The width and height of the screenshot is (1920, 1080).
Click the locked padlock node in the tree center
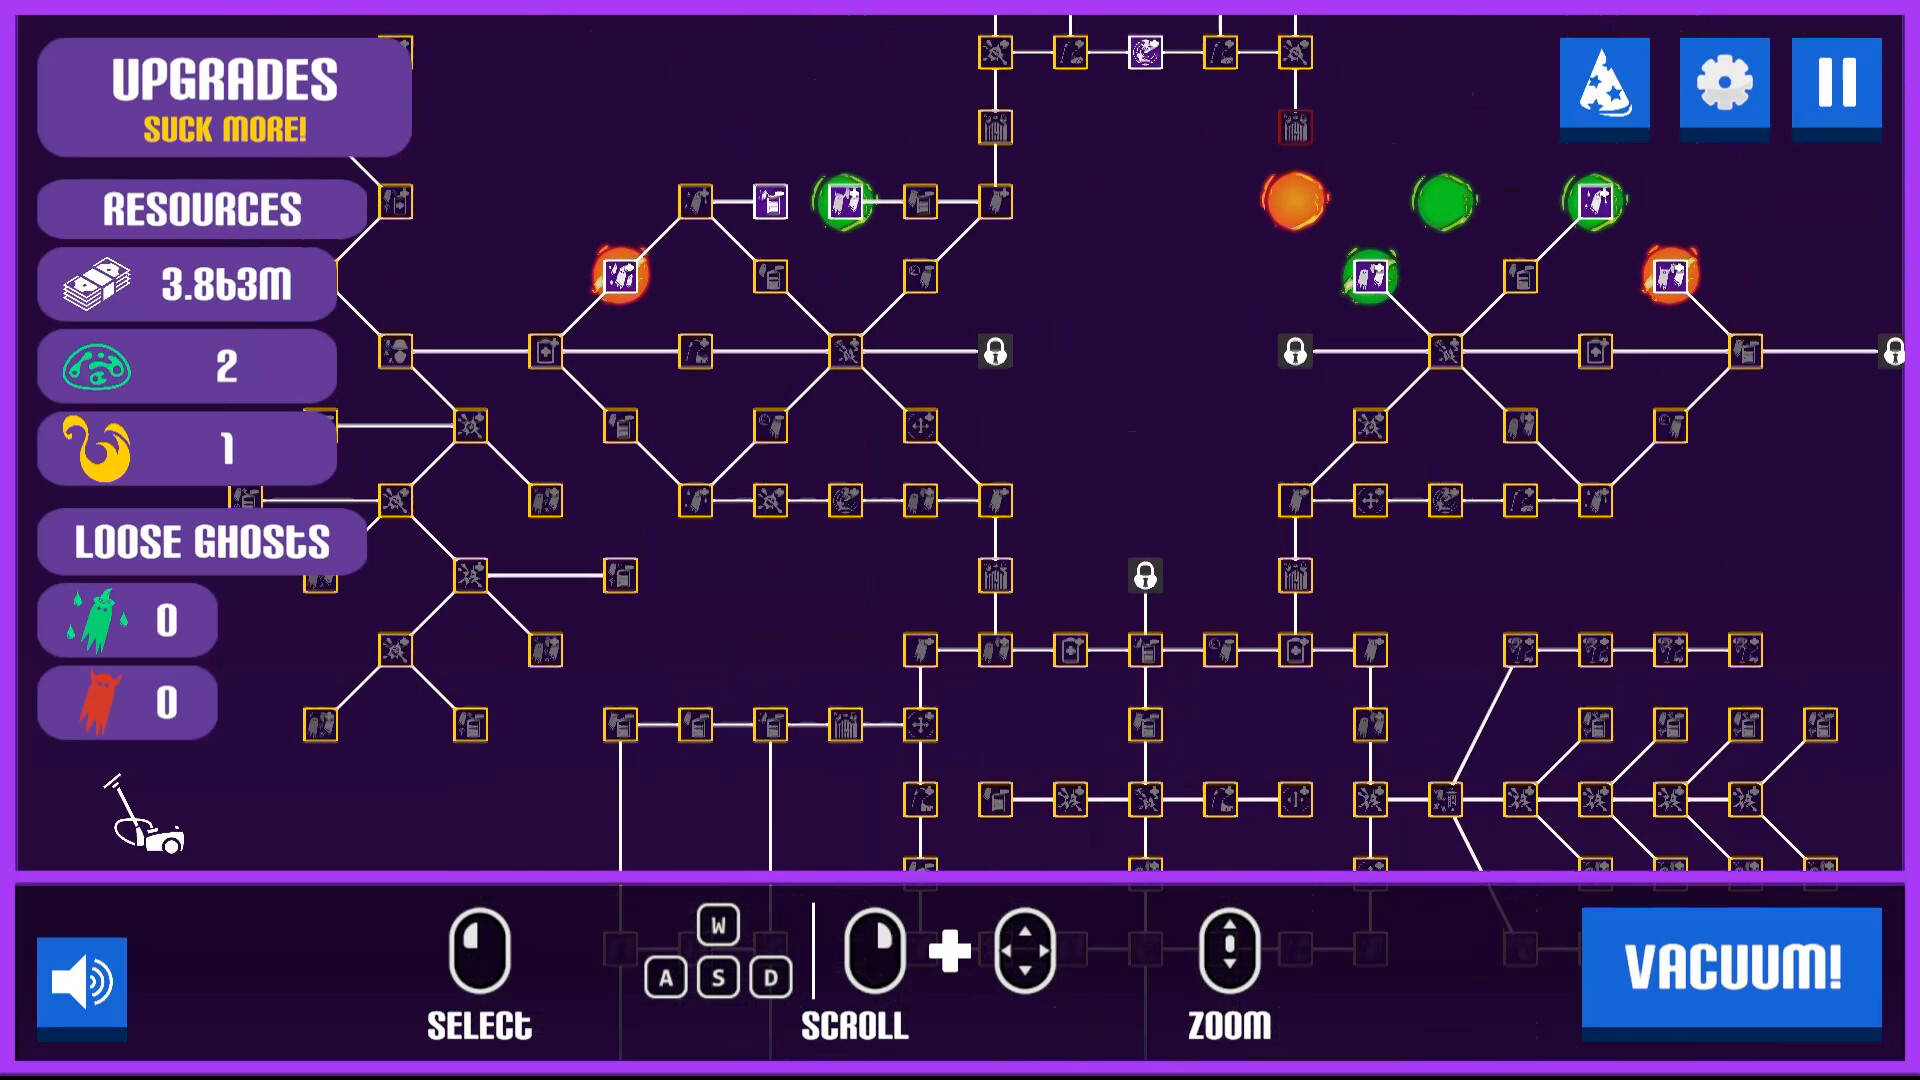1144,577
